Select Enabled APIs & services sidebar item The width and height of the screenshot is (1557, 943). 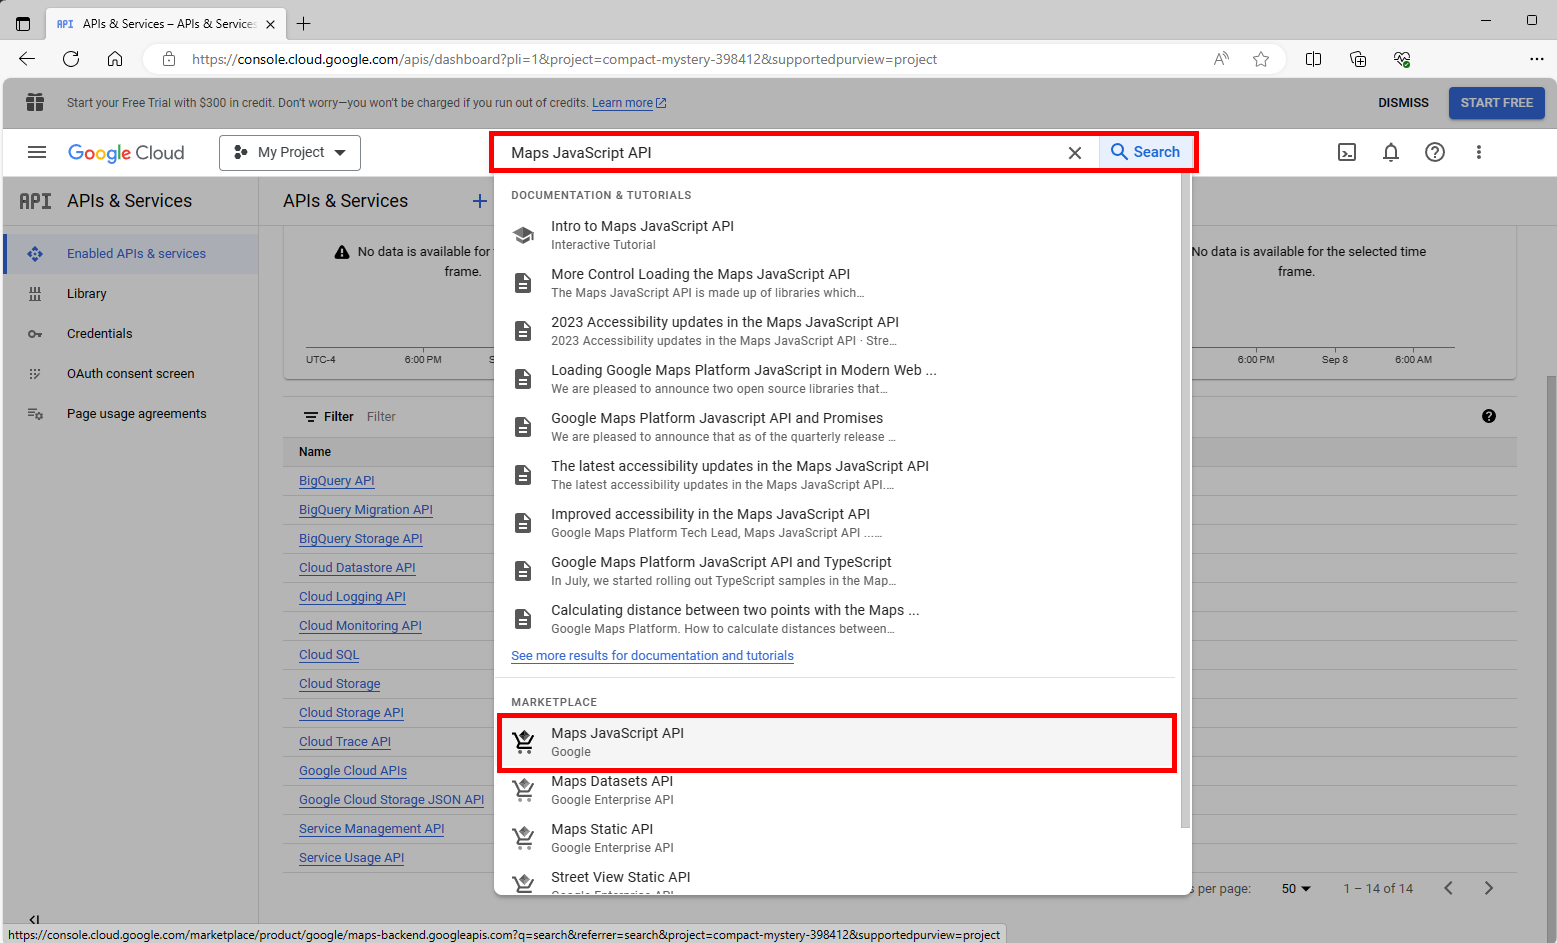(x=131, y=254)
